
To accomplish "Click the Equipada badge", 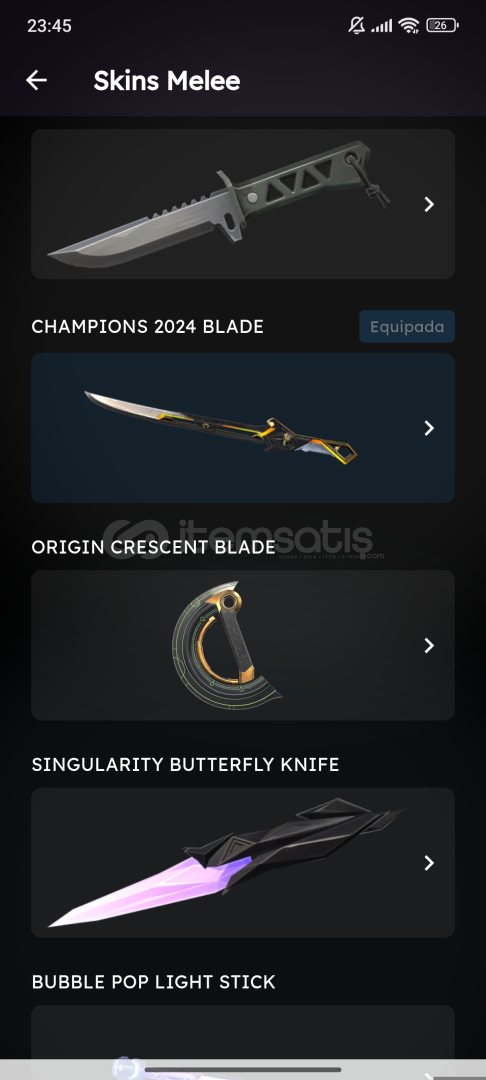I will pos(407,326).
